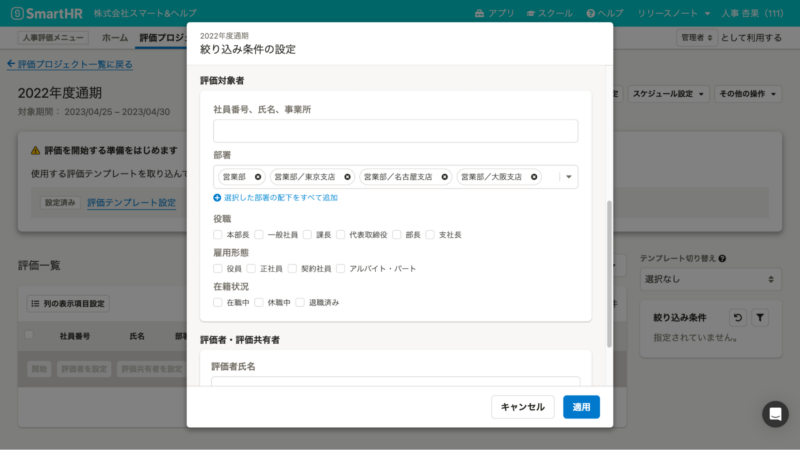Check the 本部長 position checkbox
800x450 pixels.
coord(219,235)
